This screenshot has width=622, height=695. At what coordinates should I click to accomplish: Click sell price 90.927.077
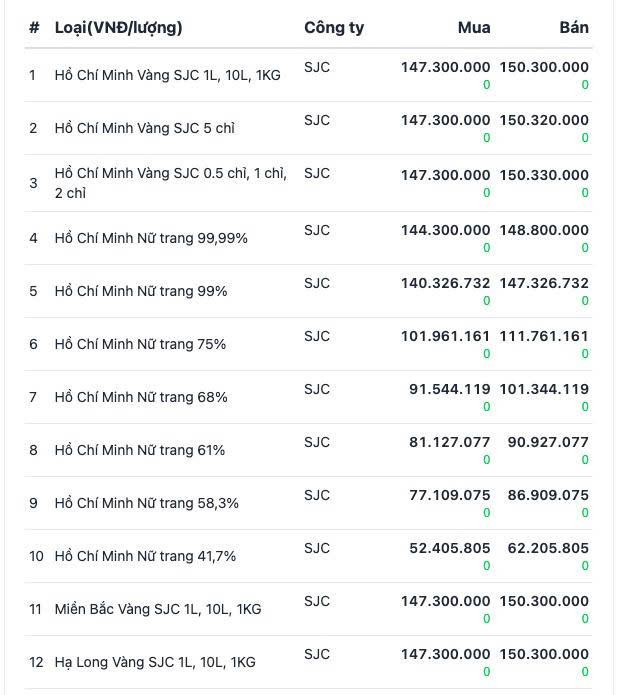[548, 442]
